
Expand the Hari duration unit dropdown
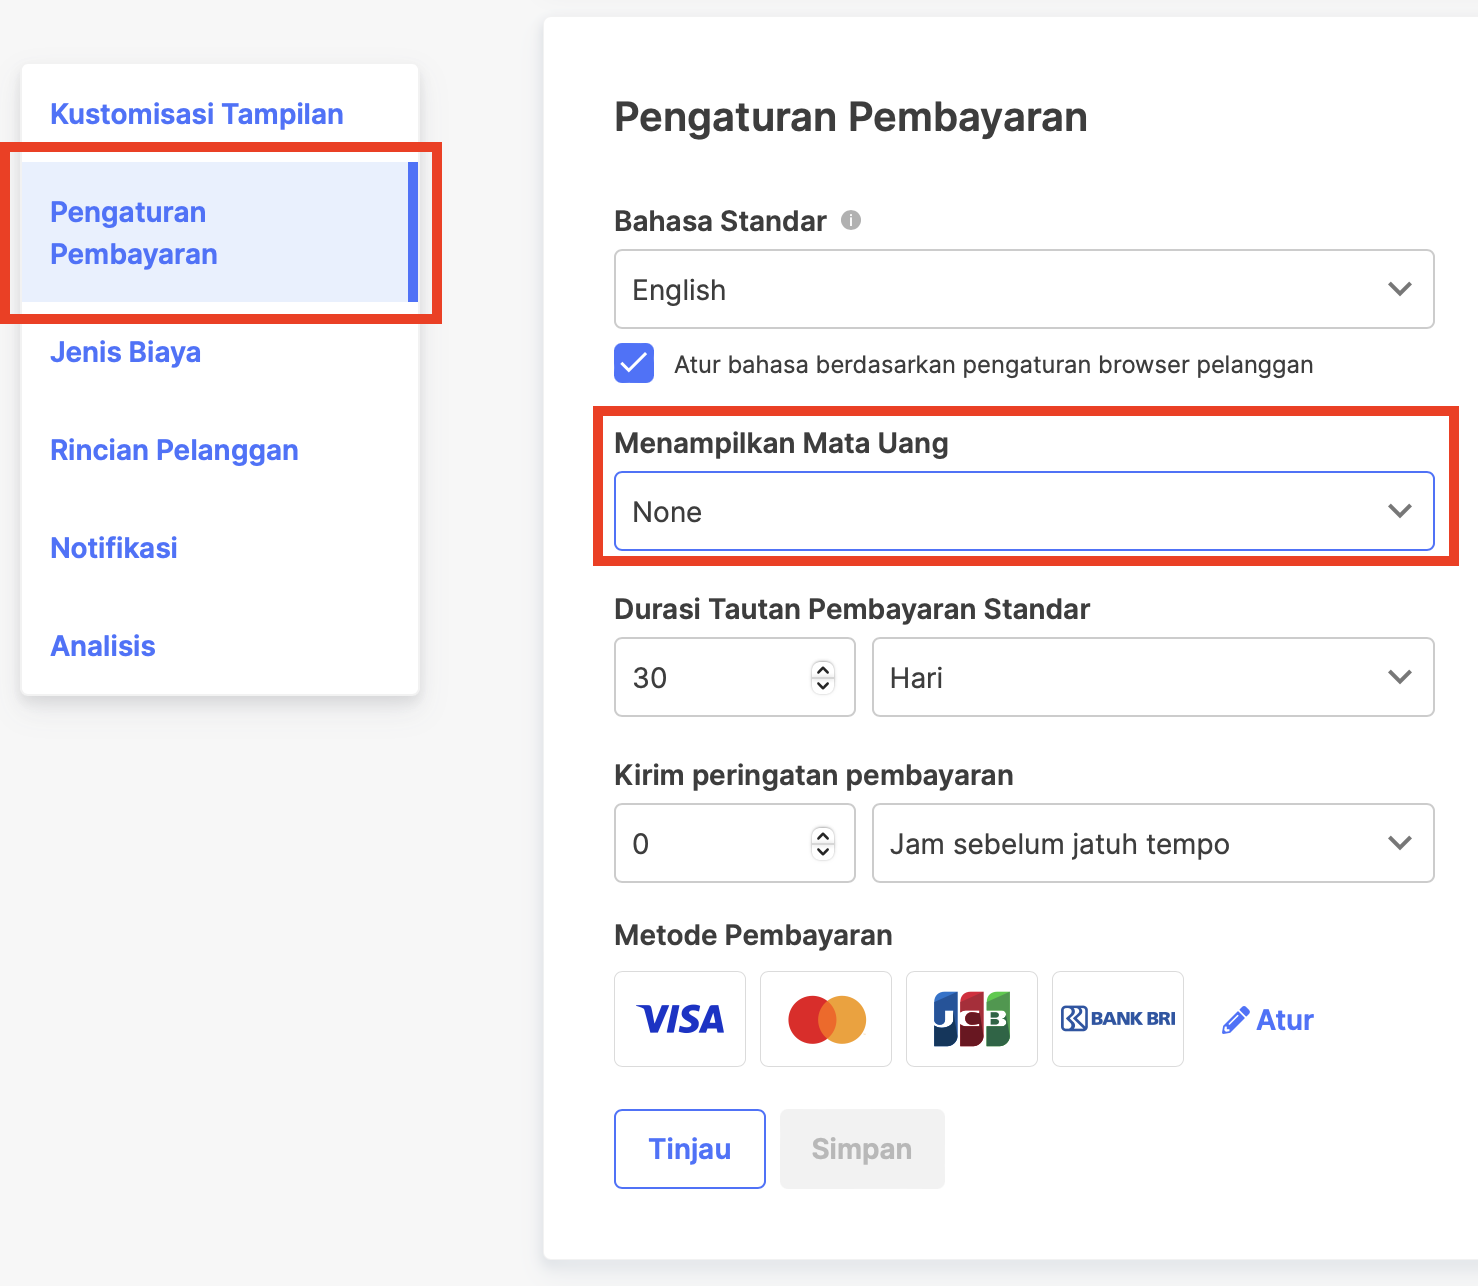coord(1153,677)
